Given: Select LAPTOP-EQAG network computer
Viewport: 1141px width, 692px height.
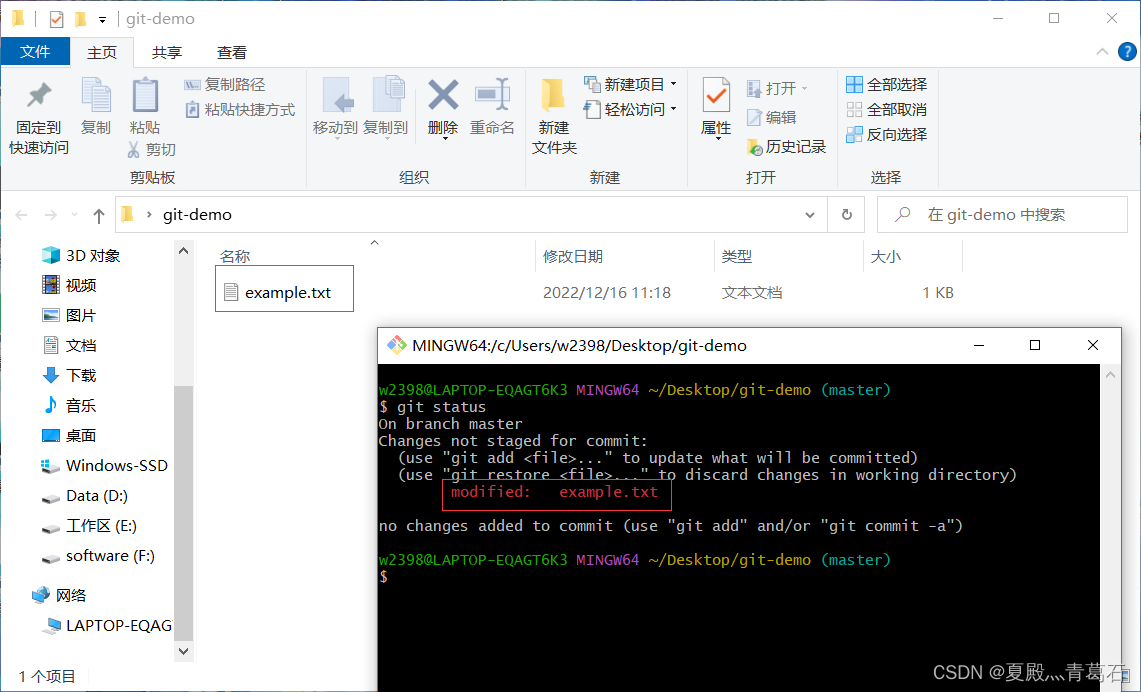Looking at the screenshot, I should [x=108, y=626].
